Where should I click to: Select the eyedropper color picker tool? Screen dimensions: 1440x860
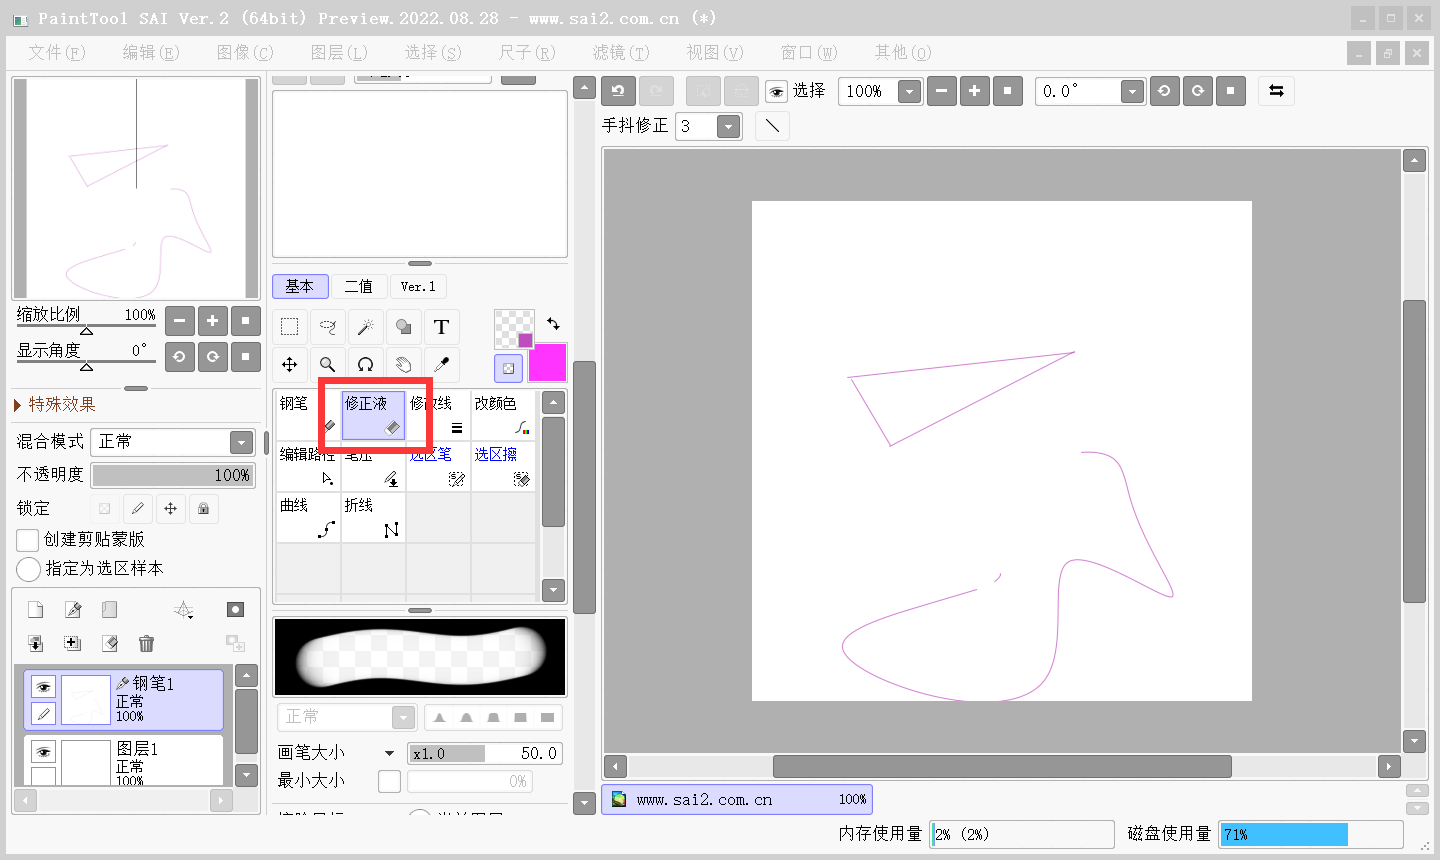pyautogui.click(x=441, y=365)
